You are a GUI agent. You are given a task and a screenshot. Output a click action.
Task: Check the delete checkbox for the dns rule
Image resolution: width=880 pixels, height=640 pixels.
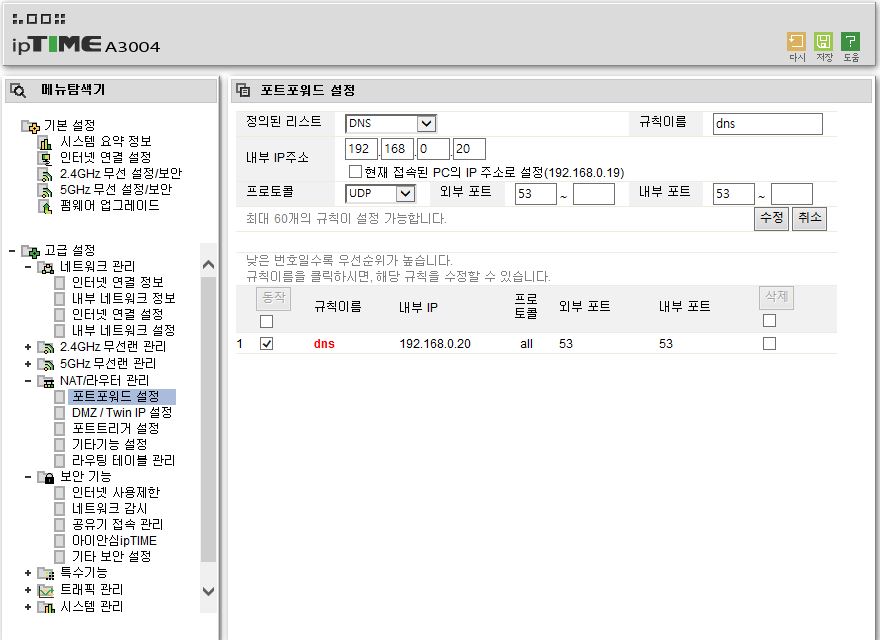pos(769,344)
